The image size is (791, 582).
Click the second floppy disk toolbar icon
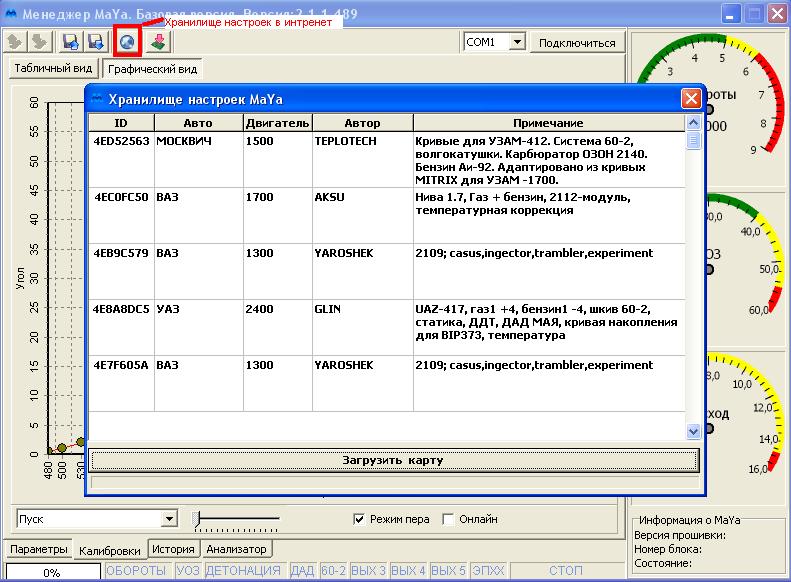(96, 42)
